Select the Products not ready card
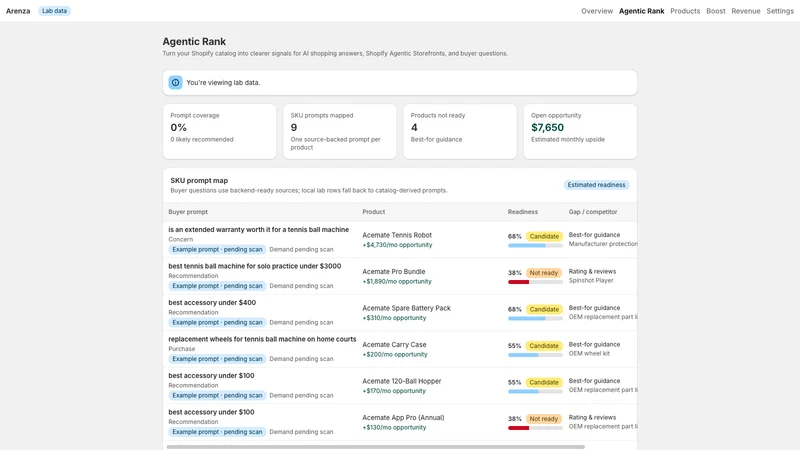Image resolution: width=800 pixels, height=450 pixels. click(x=460, y=132)
